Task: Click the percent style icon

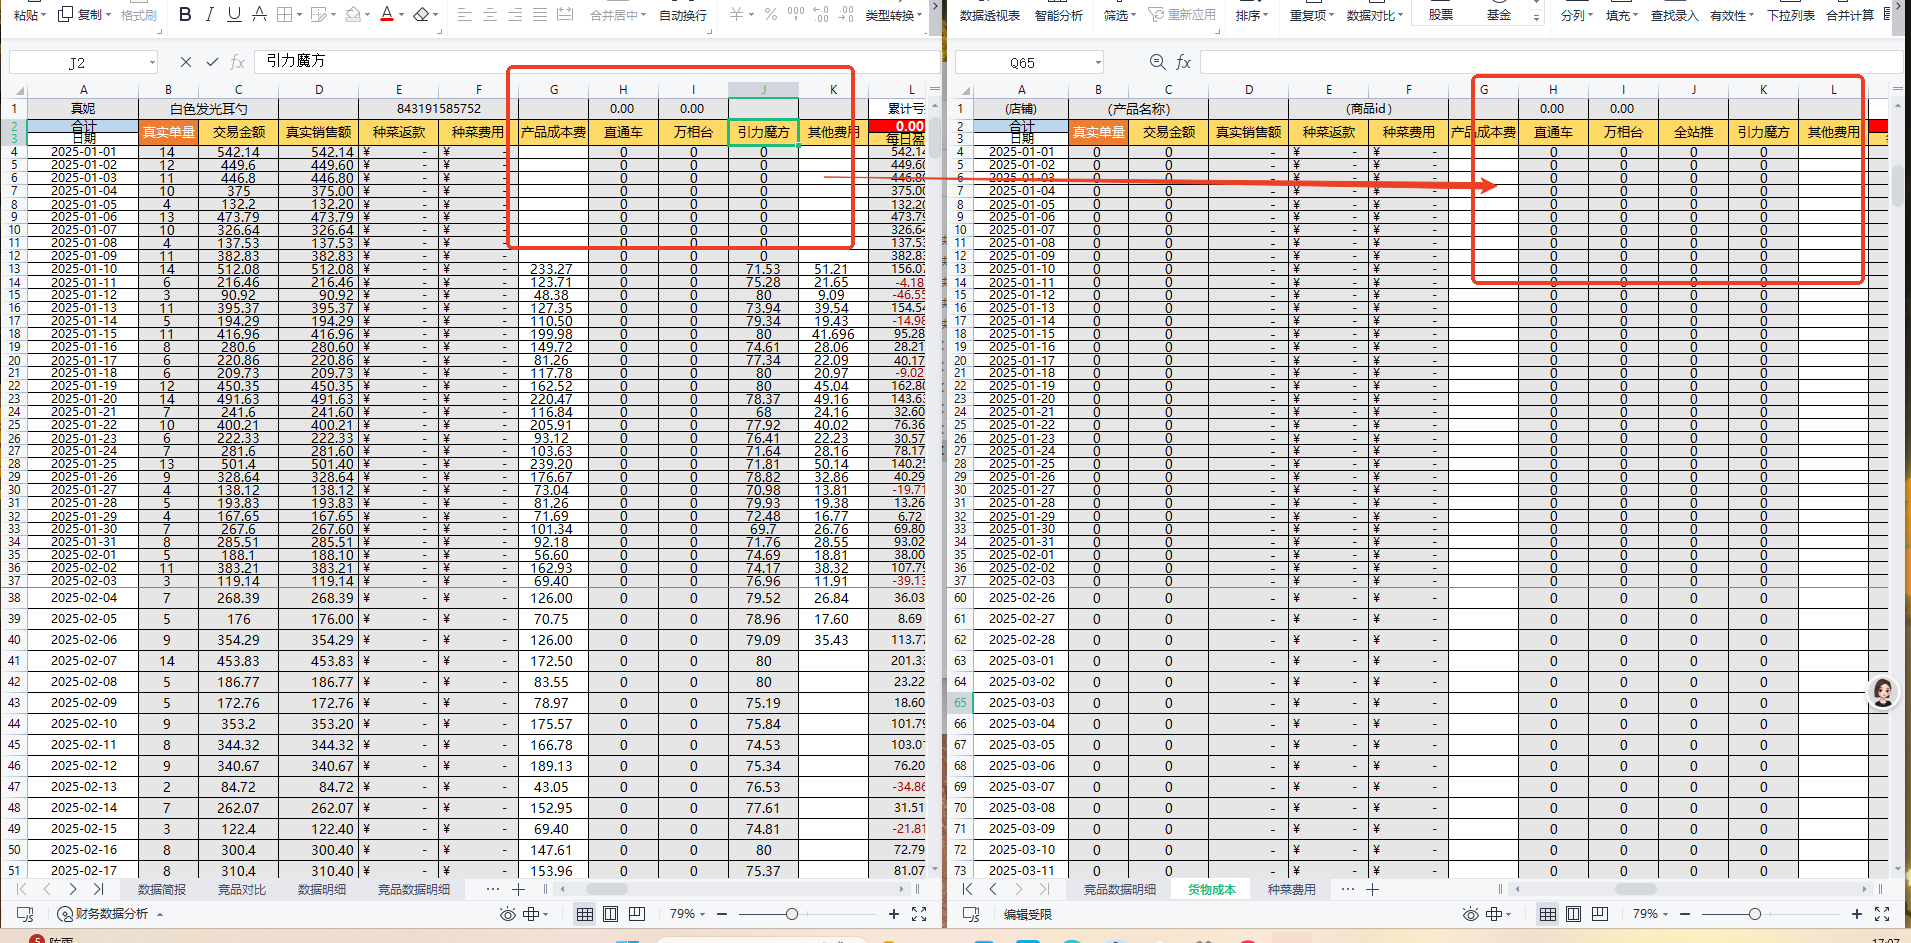Action: (771, 15)
